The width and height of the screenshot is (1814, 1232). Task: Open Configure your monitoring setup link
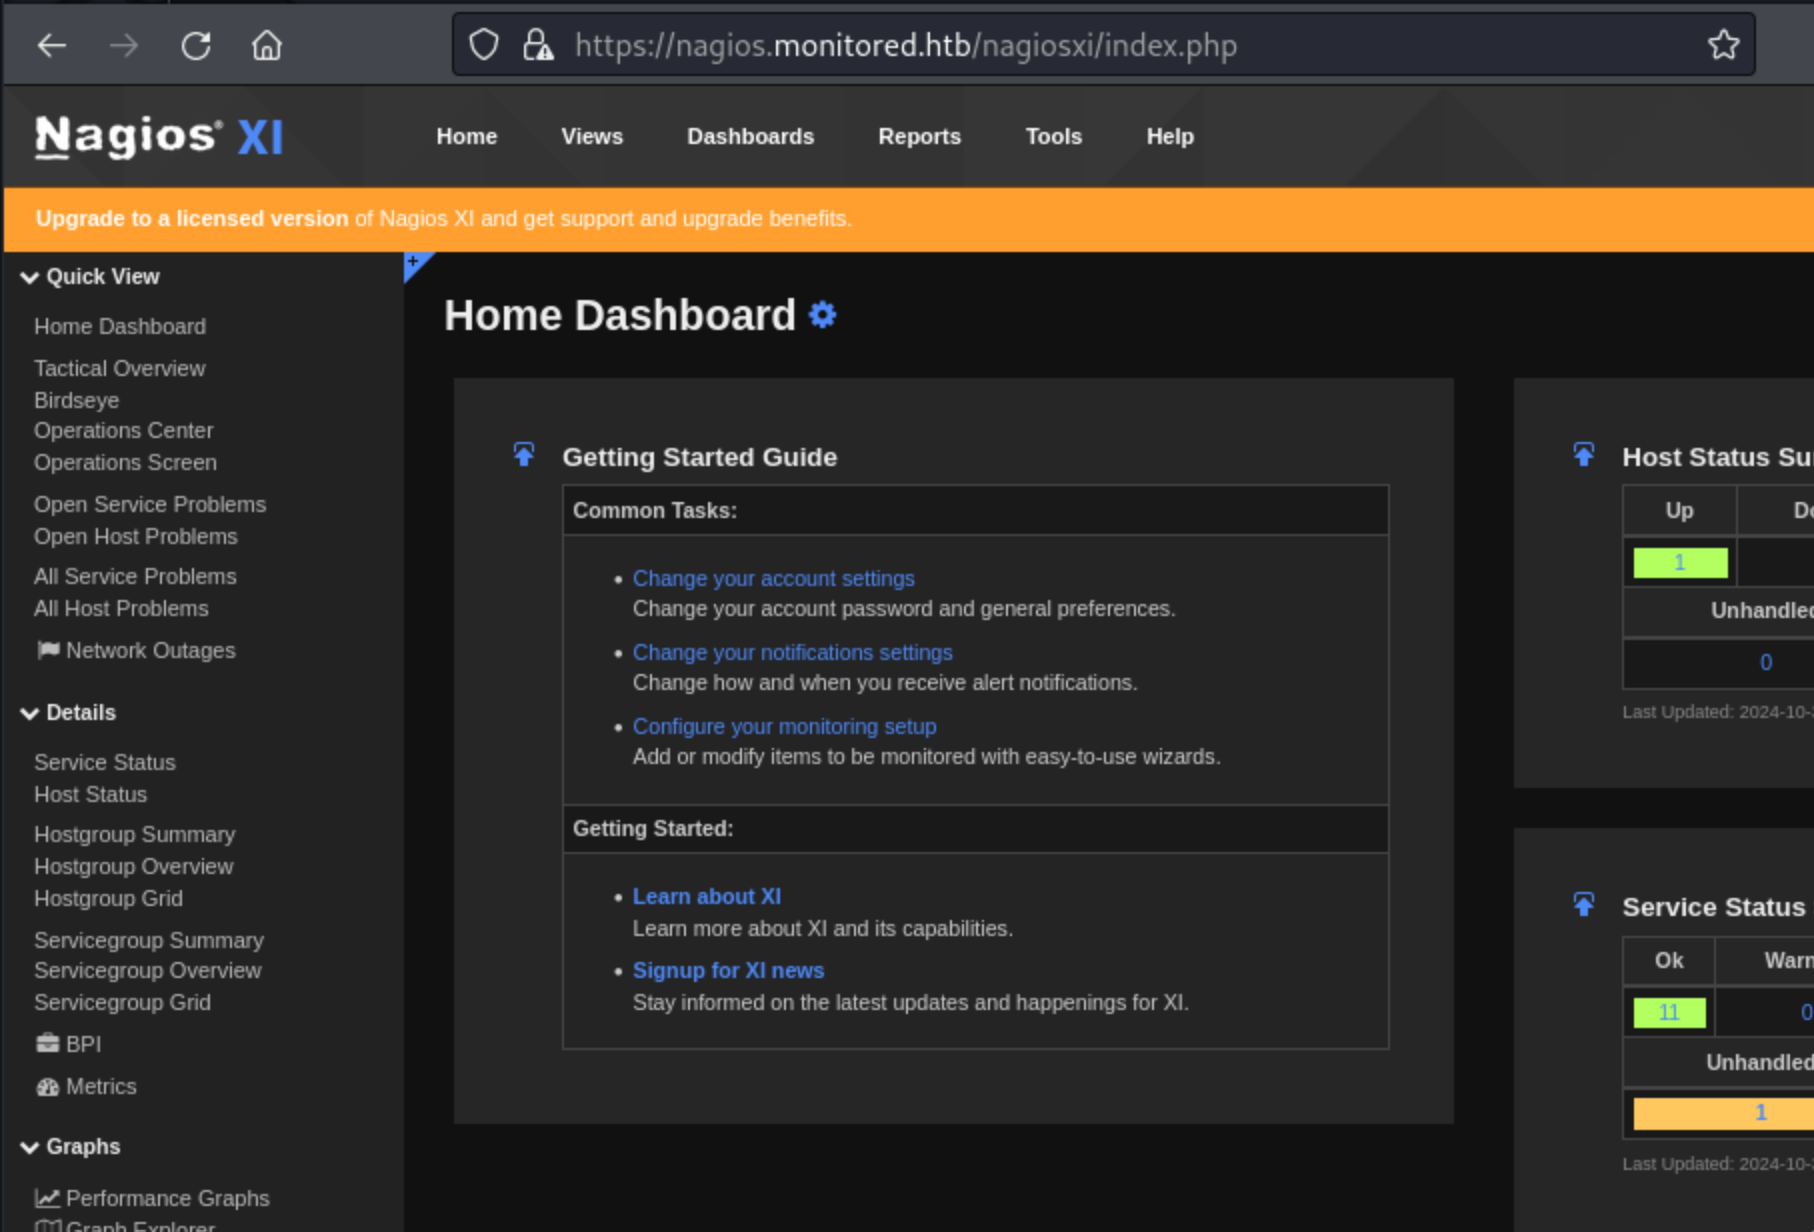click(785, 727)
